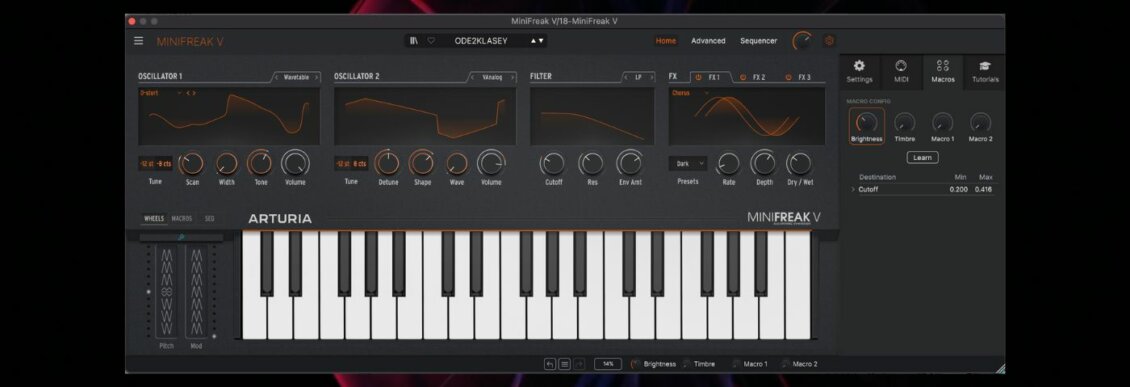1130x387 pixels.
Task: Click the FX Rate knob
Action: [729, 164]
